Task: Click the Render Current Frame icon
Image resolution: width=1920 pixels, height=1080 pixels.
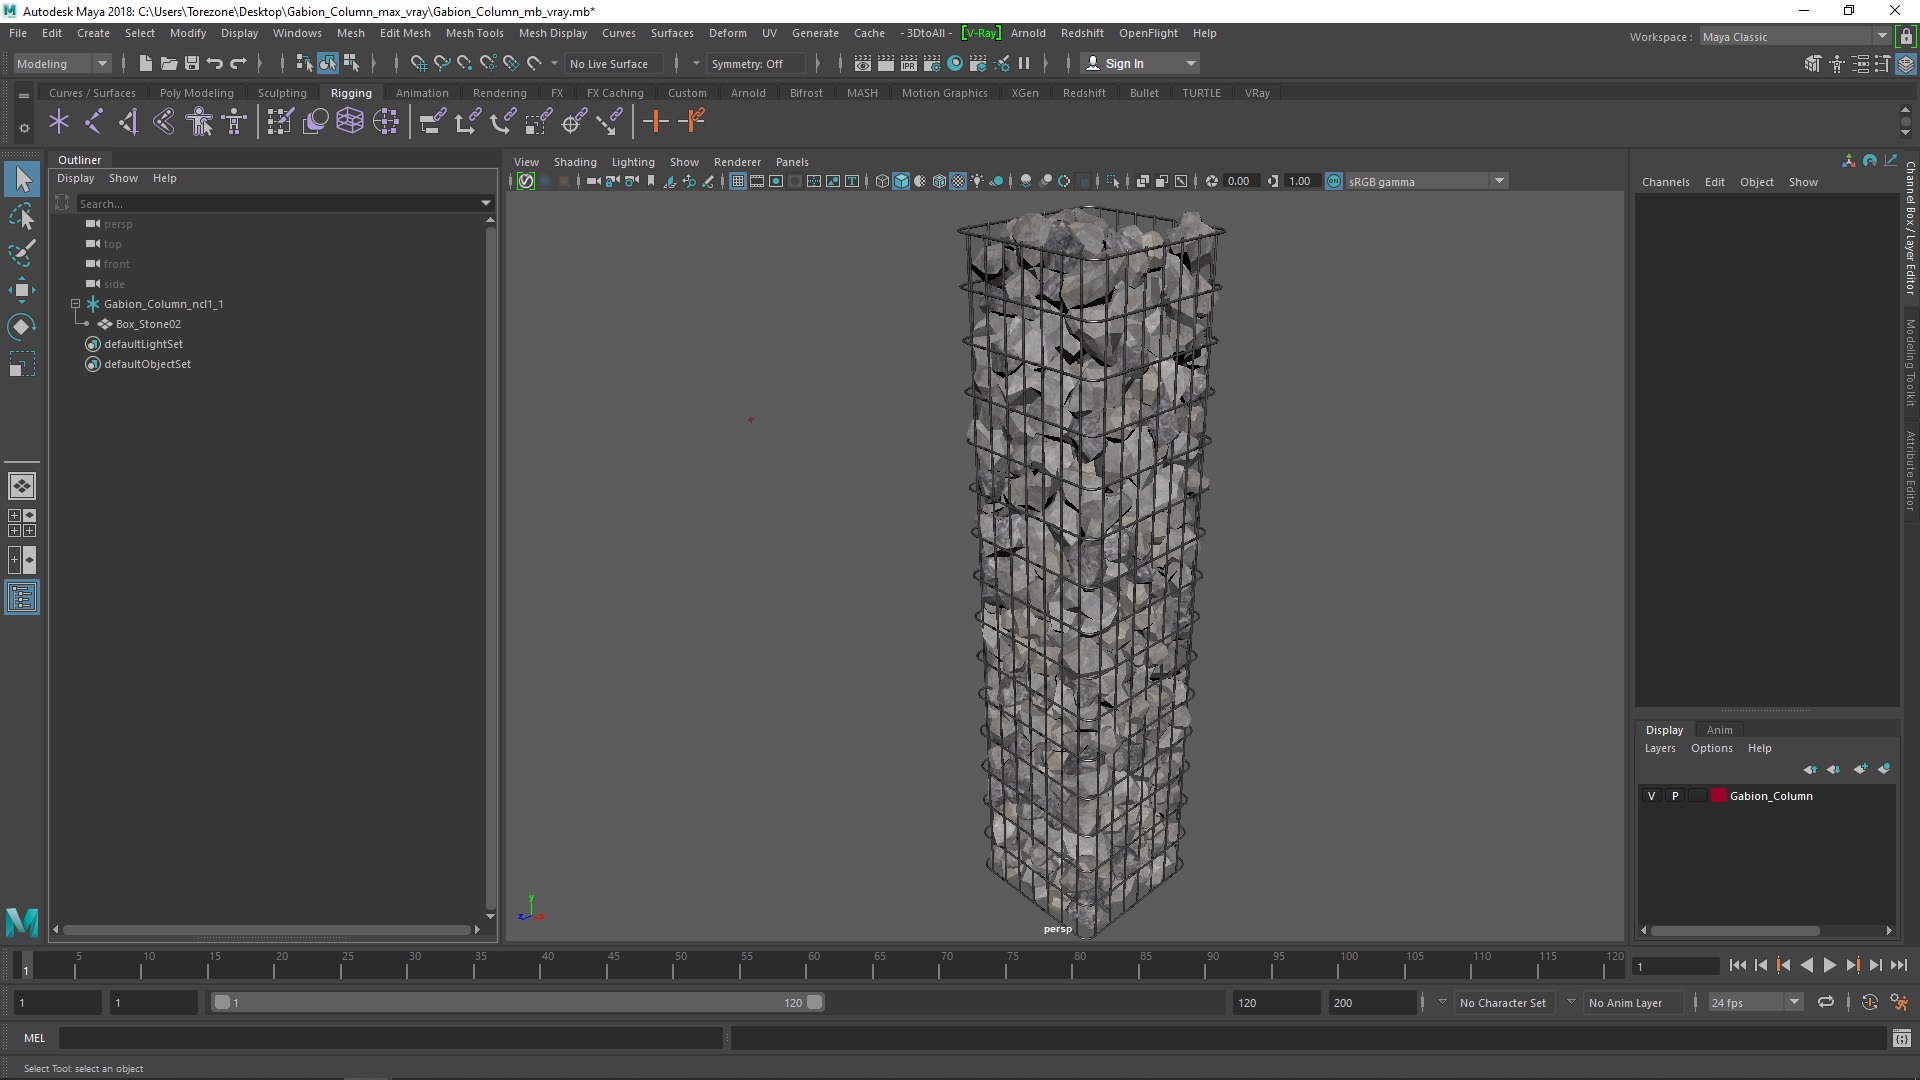Action: click(885, 63)
